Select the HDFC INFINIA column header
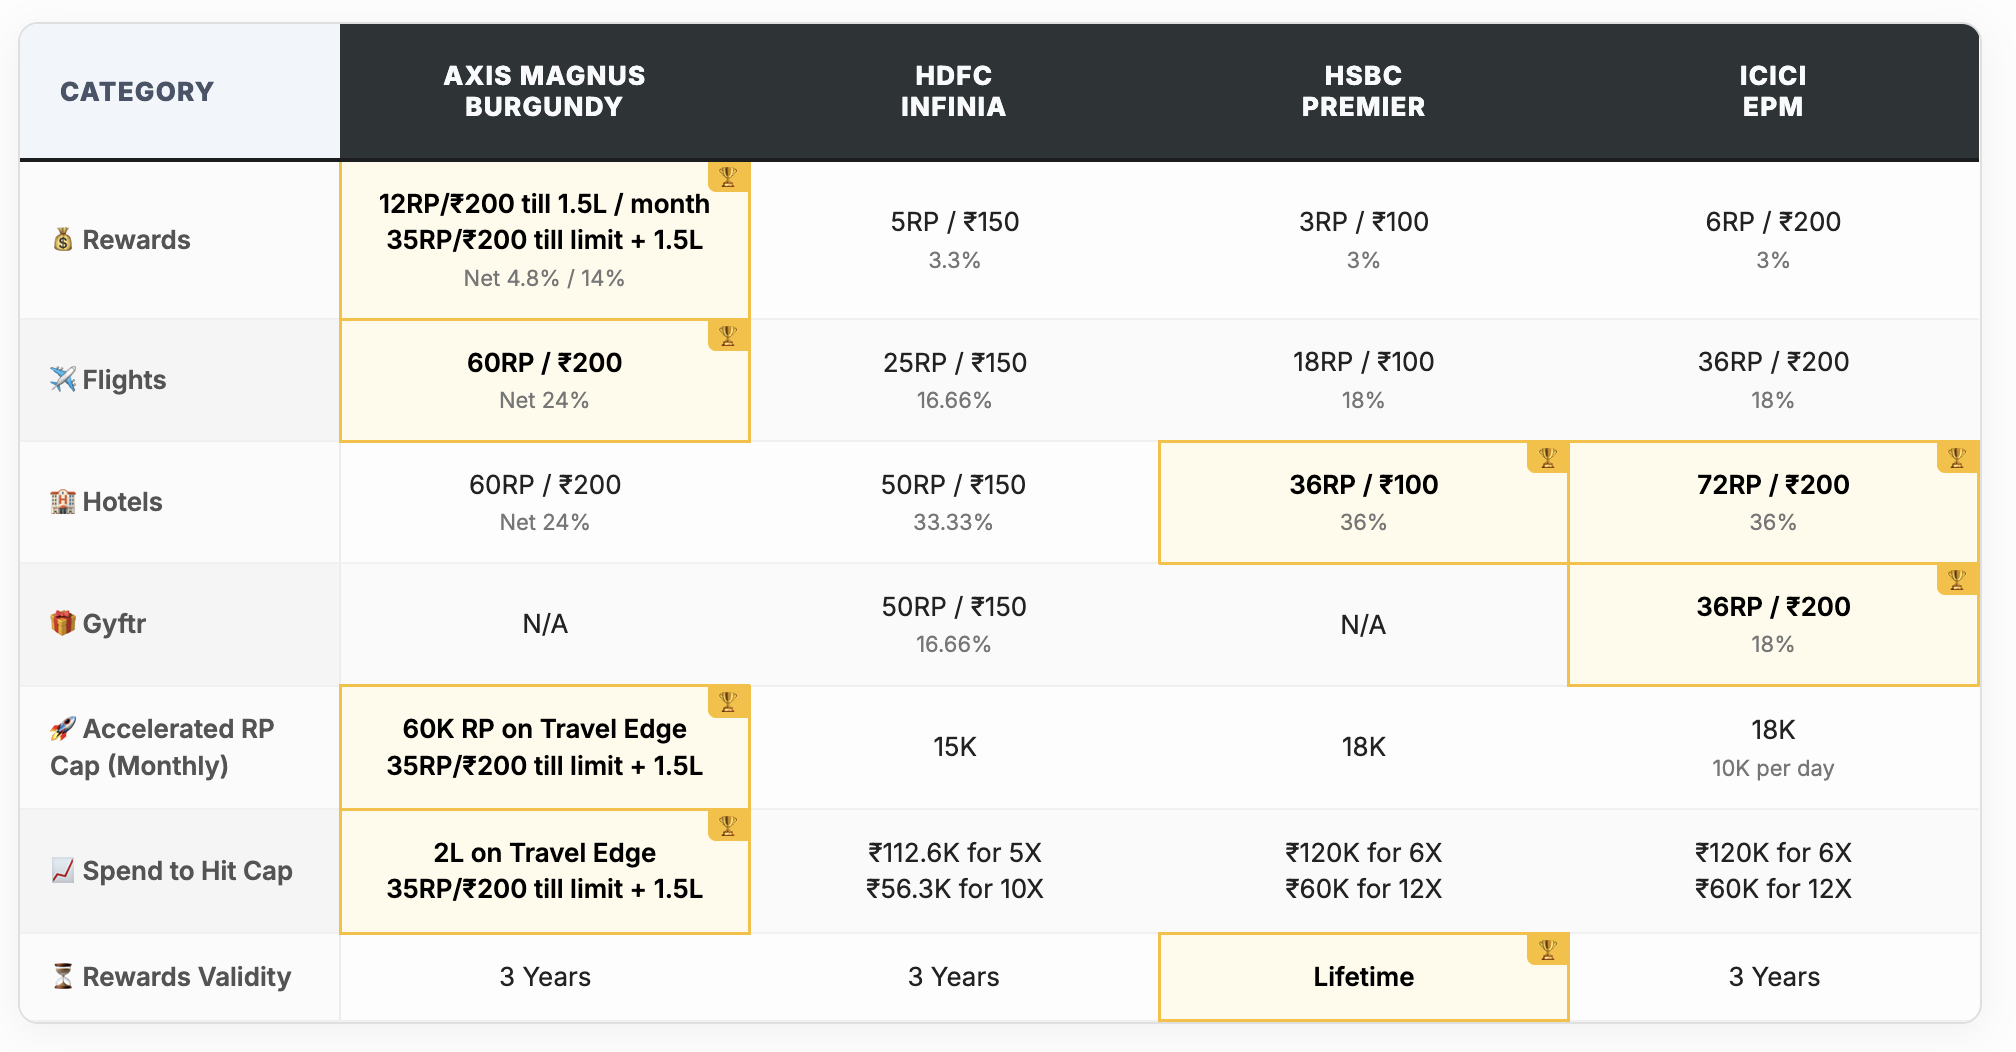Viewport: 2016px width, 1052px height. (953, 91)
